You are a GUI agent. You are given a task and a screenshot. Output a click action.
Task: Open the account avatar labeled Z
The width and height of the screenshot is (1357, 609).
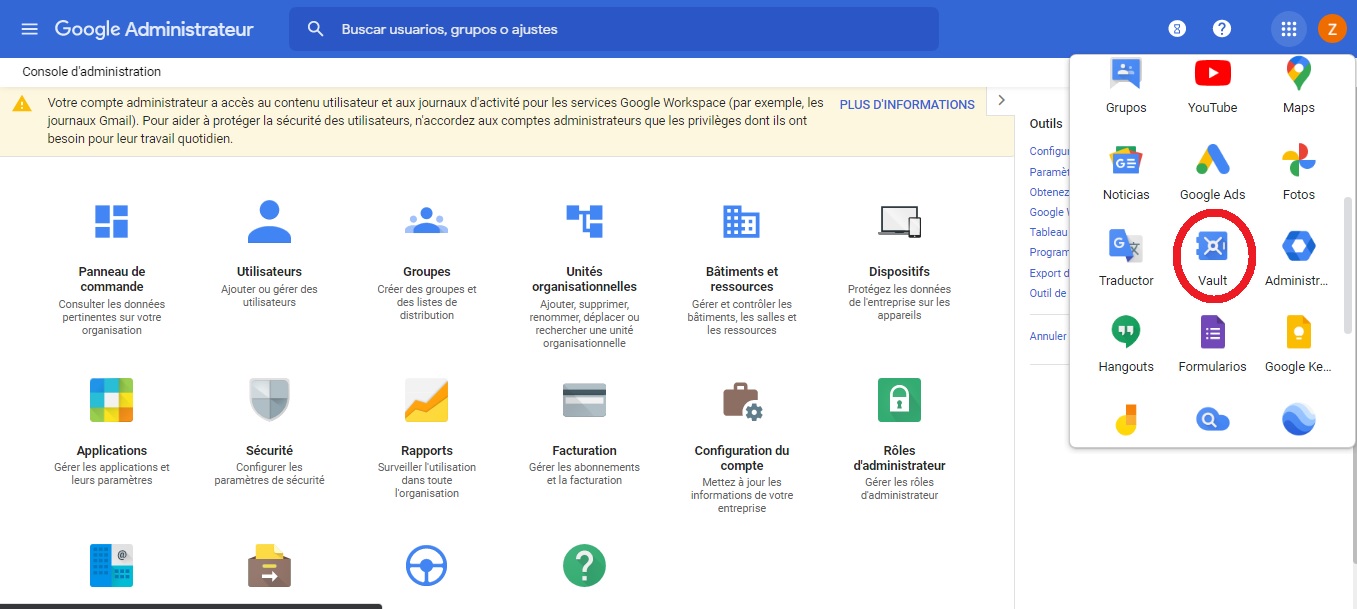[x=1332, y=29]
